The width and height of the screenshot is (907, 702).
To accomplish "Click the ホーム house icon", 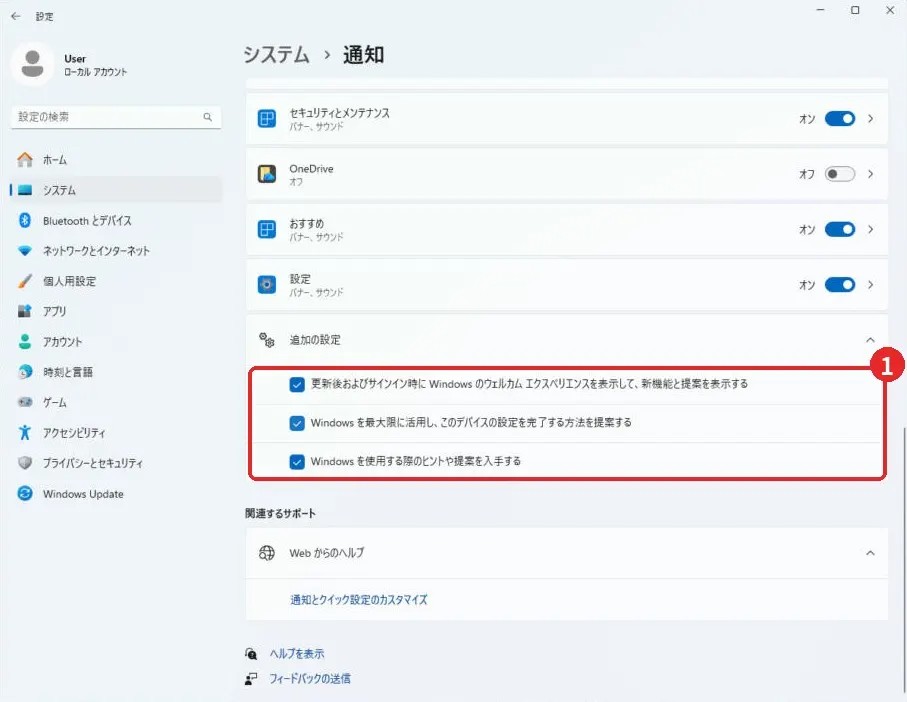I will (25, 160).
